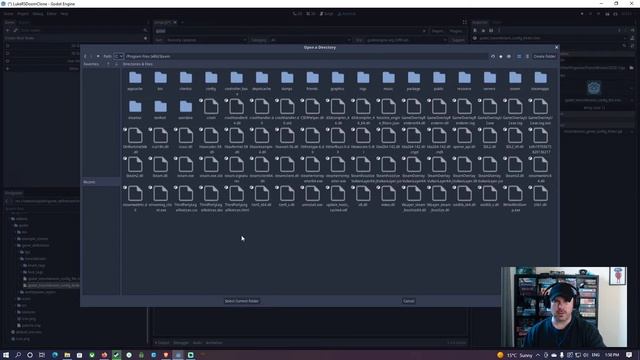Screen dimensions: 640x360
Task: Open Debug menu in Godot window
Action: point(38,14)
